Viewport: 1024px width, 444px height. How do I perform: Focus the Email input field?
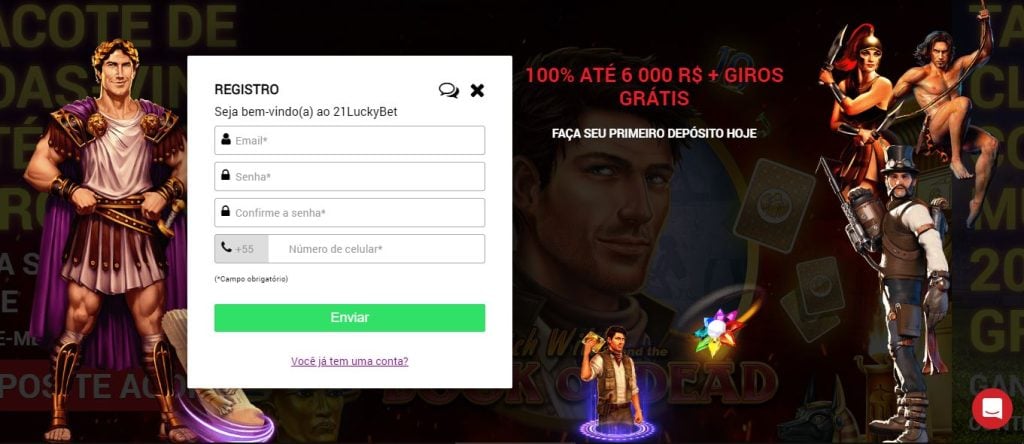(349, 140)
